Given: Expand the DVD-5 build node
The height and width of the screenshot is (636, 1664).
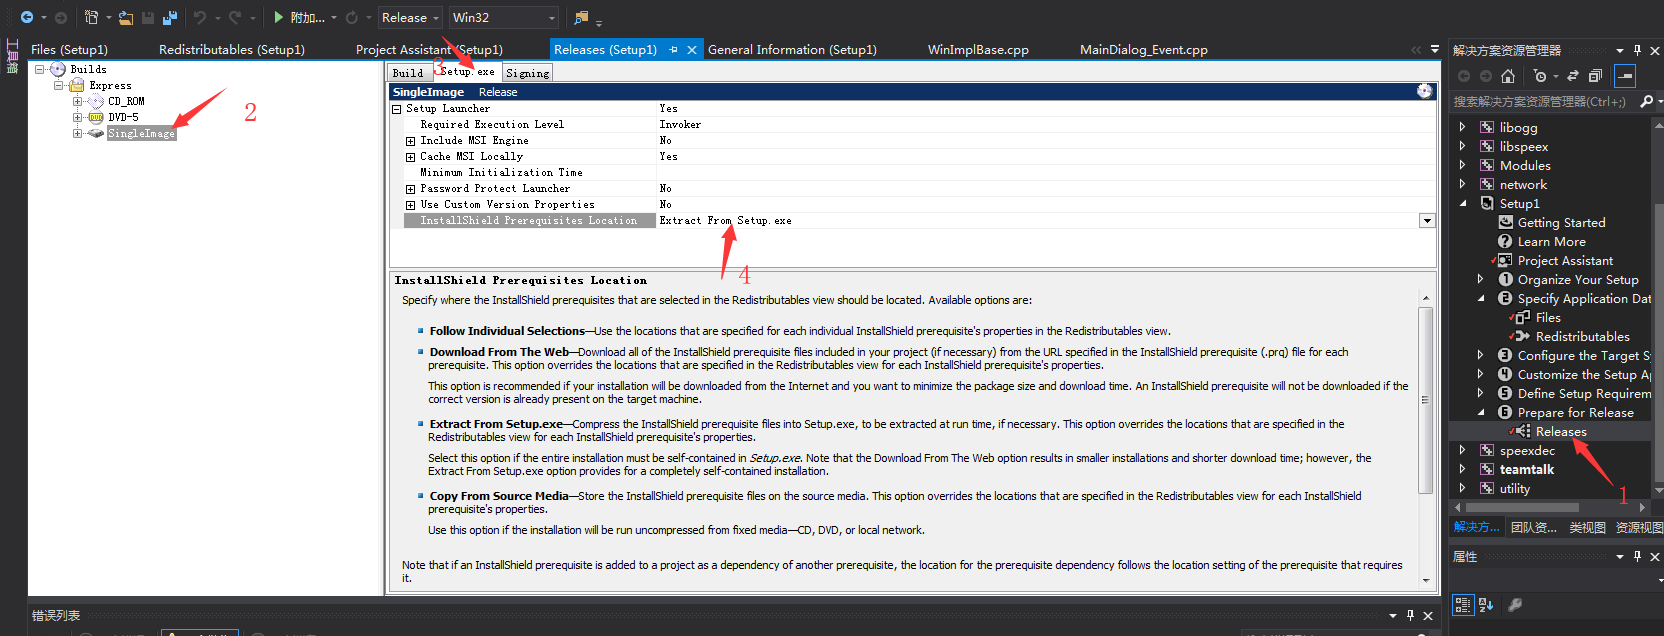Looking at the screenshot, I should pos(77,117).
